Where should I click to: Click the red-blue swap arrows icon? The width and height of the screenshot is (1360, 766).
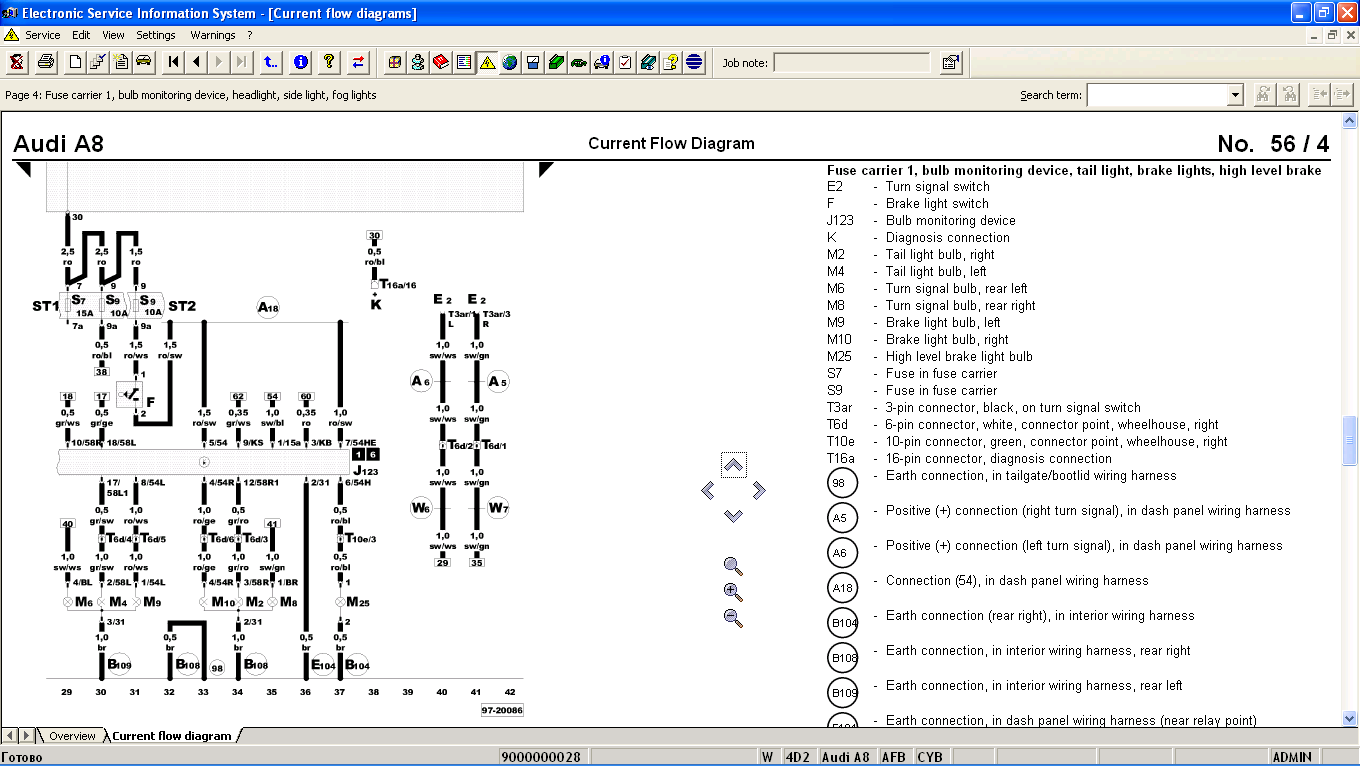(x=358, y=62)
